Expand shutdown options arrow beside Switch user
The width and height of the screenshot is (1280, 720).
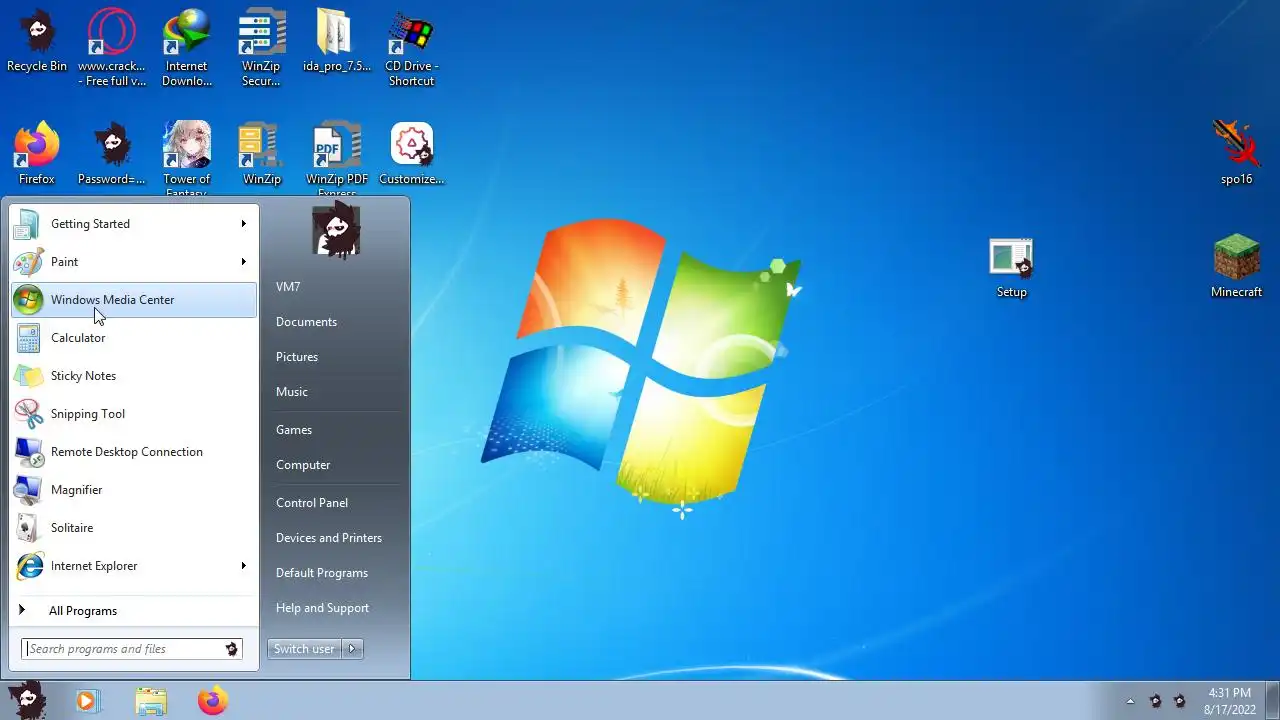[x=352, y=649]
